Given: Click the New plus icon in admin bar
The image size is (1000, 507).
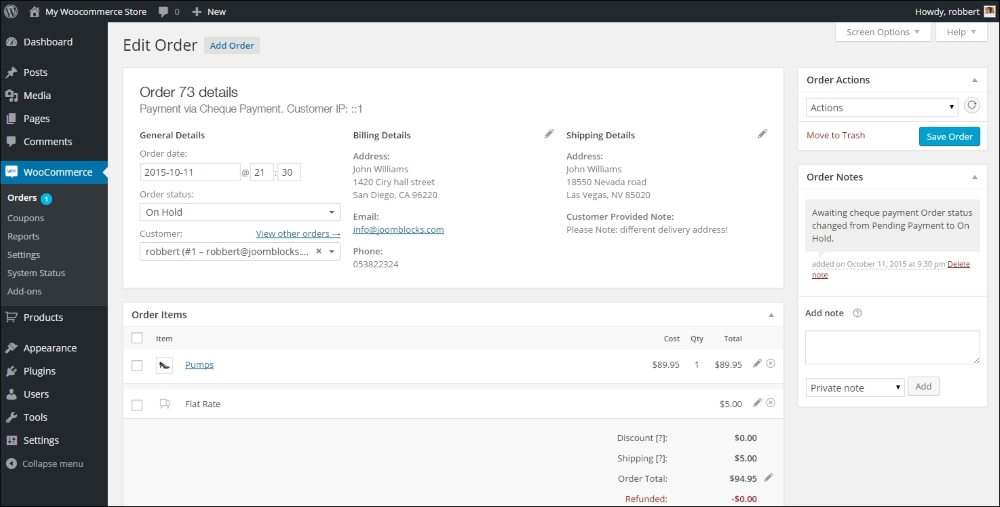Looking at the screenshot, I should [x=196, y=11].
